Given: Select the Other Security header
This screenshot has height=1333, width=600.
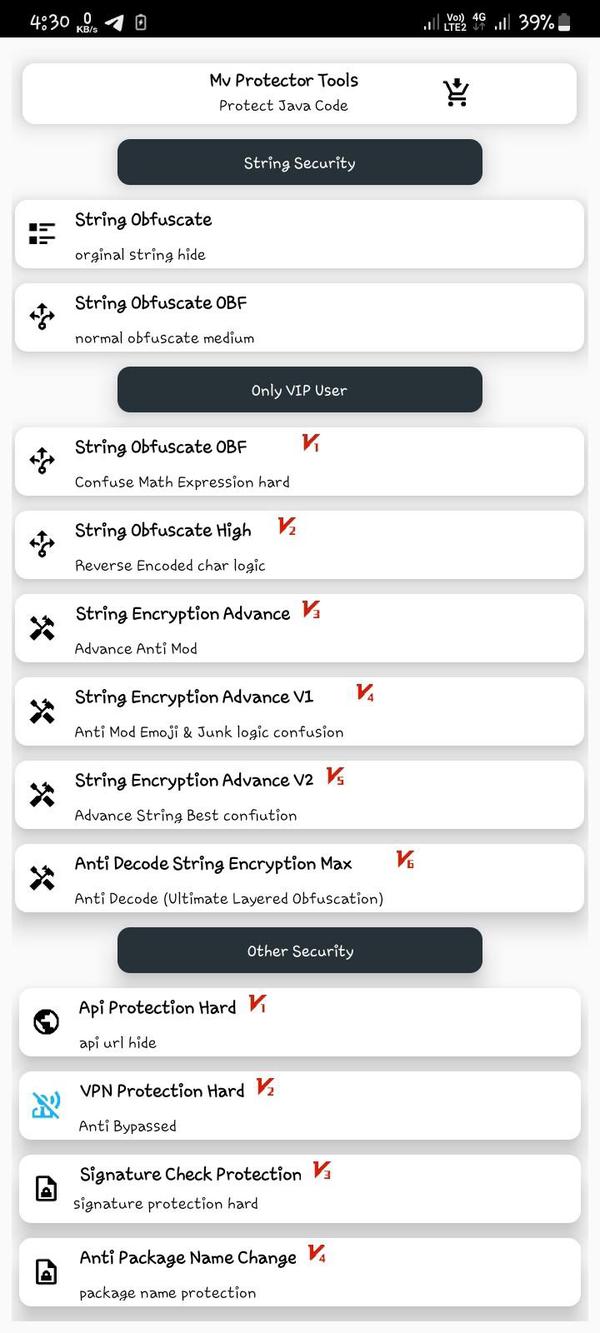Looking at the screenshot, I should point(300,950).
